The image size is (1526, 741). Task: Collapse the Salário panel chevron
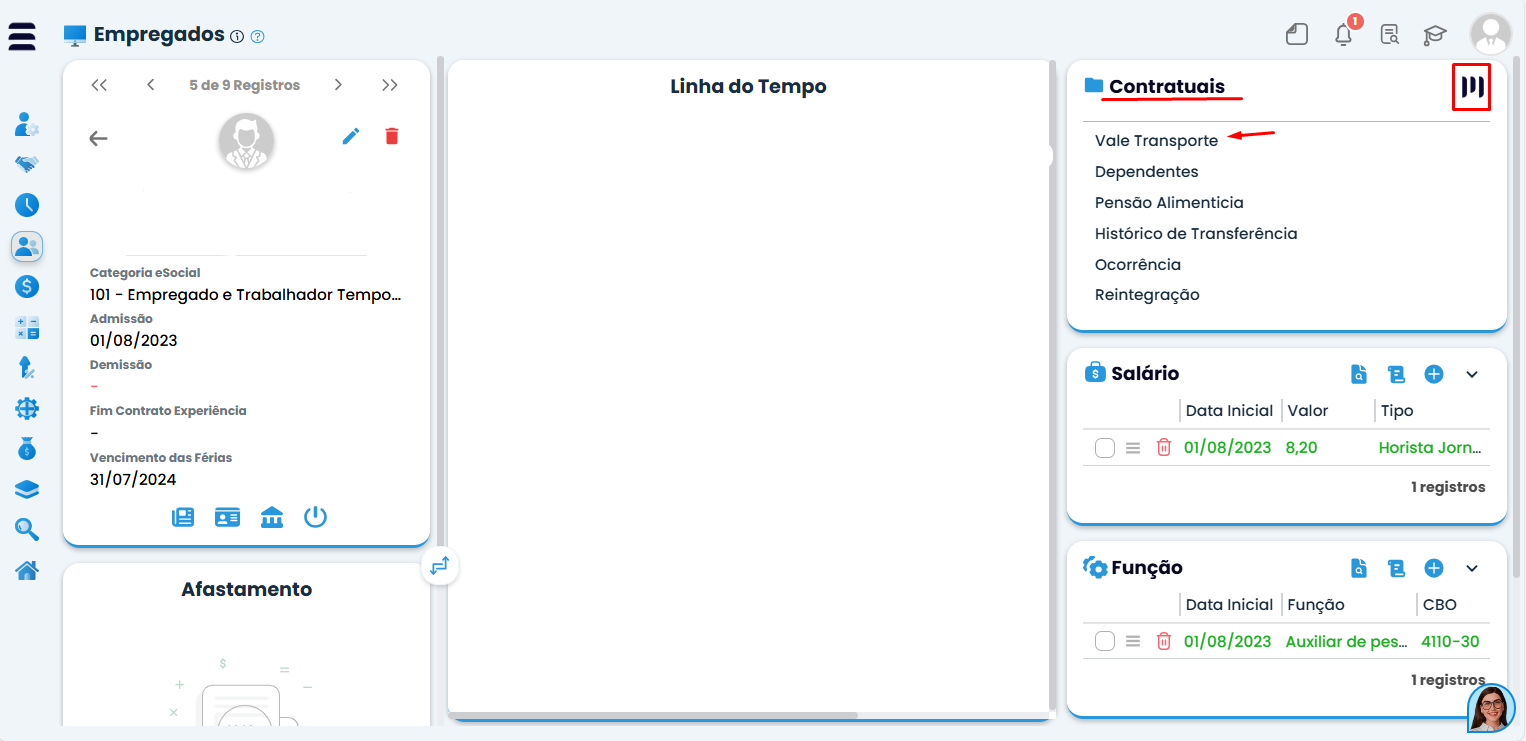click(1472, 374)
